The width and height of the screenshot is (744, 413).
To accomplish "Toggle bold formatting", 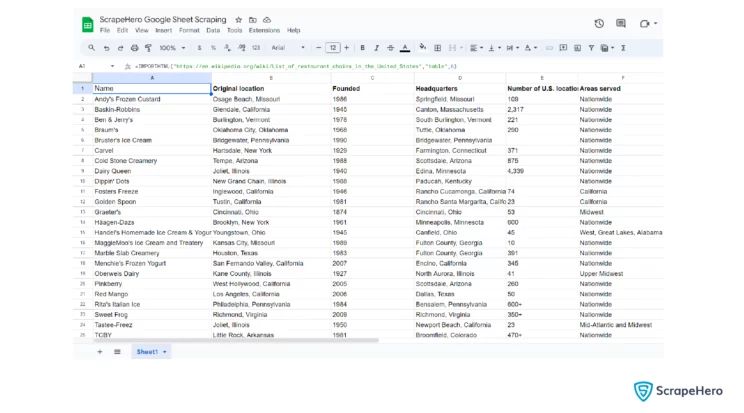I will pos(363,48).
